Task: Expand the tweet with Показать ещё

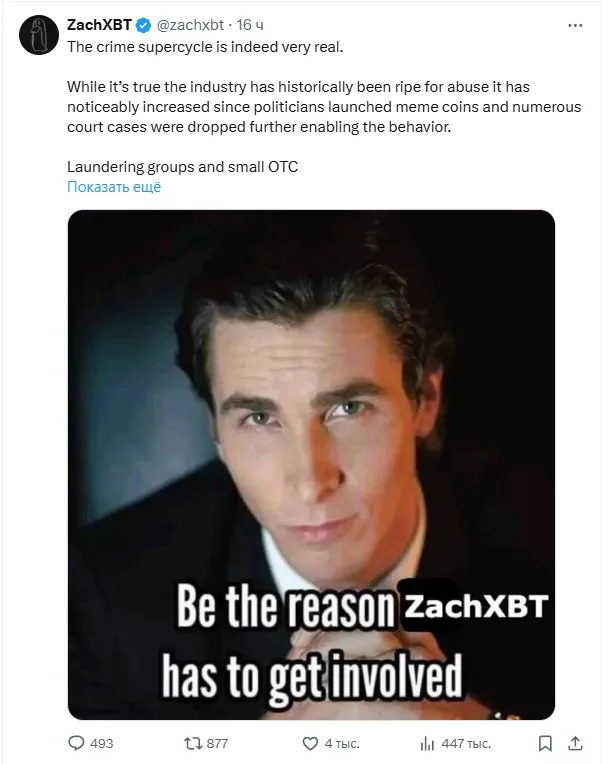Action: 114,187
